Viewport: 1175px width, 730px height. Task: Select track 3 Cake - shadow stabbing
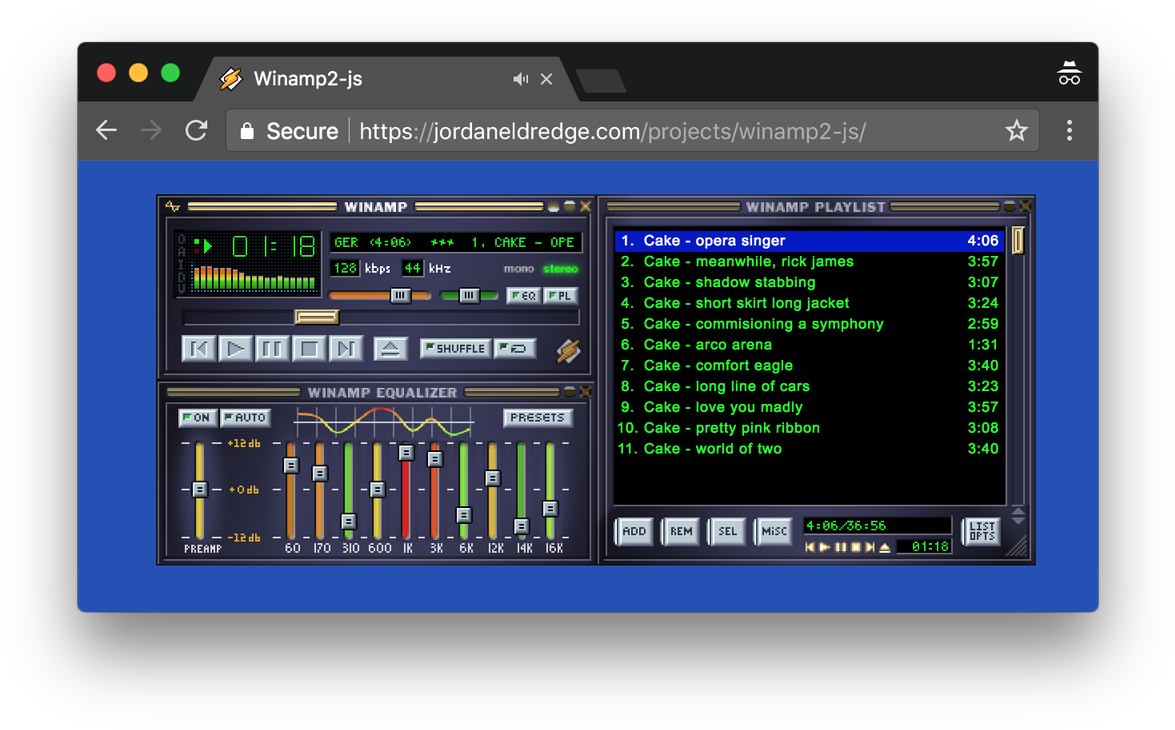(x=809, y=283)
